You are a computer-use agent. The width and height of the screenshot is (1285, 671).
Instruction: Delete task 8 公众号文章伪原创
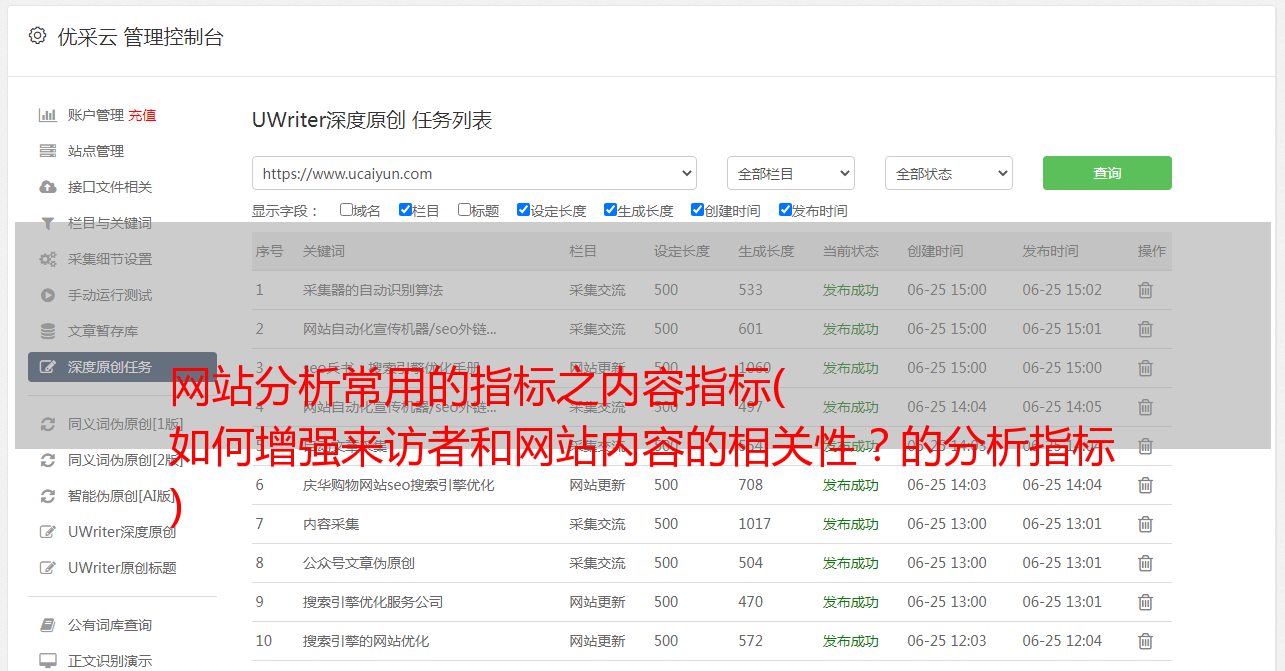point(1146,563)
